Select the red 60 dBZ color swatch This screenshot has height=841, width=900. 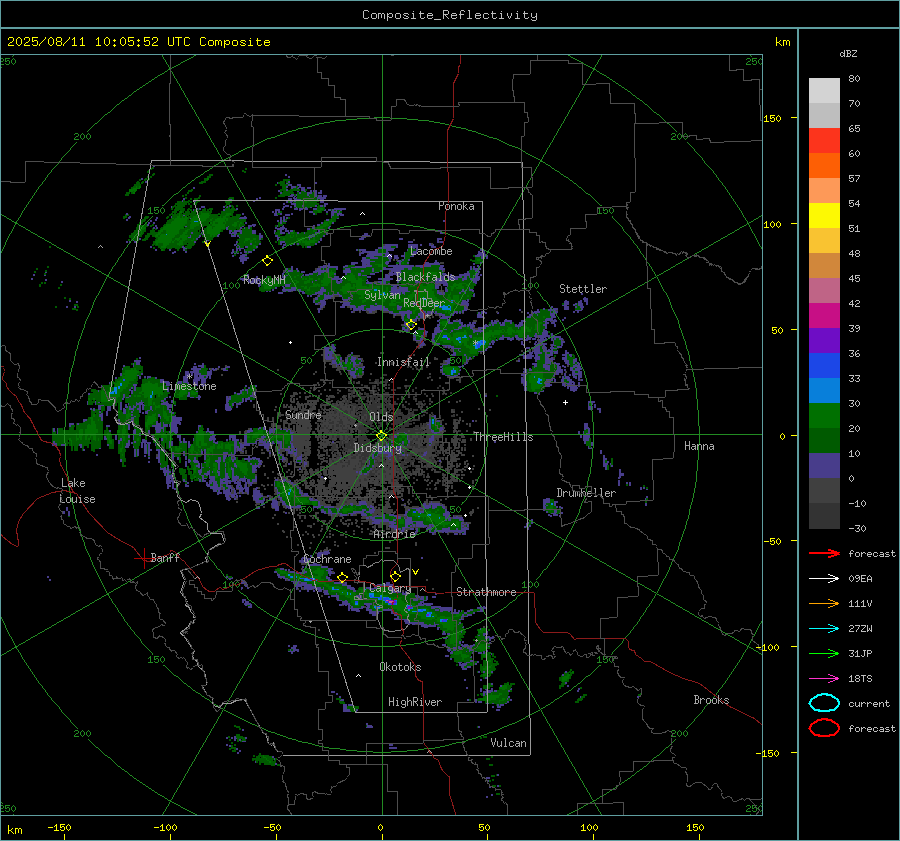(x=824, y=140)
